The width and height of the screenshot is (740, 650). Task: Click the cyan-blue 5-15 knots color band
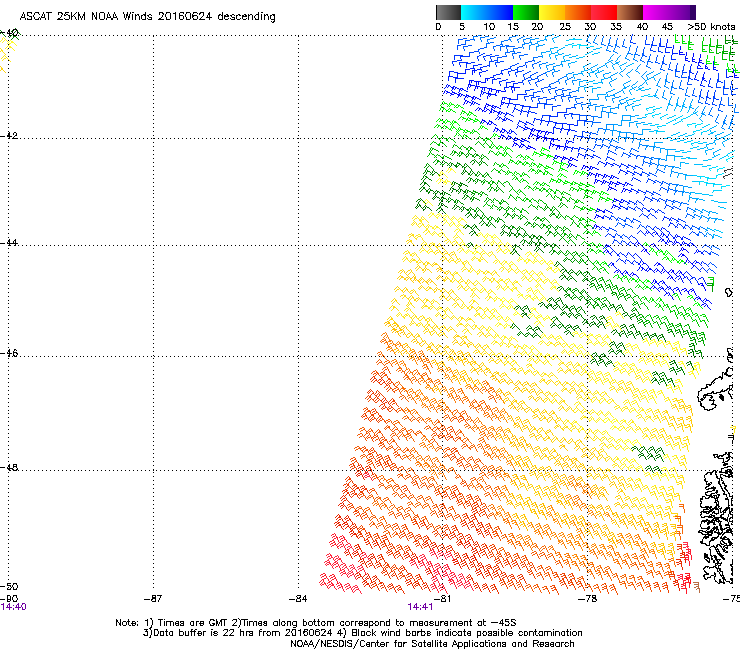[487, 12]
